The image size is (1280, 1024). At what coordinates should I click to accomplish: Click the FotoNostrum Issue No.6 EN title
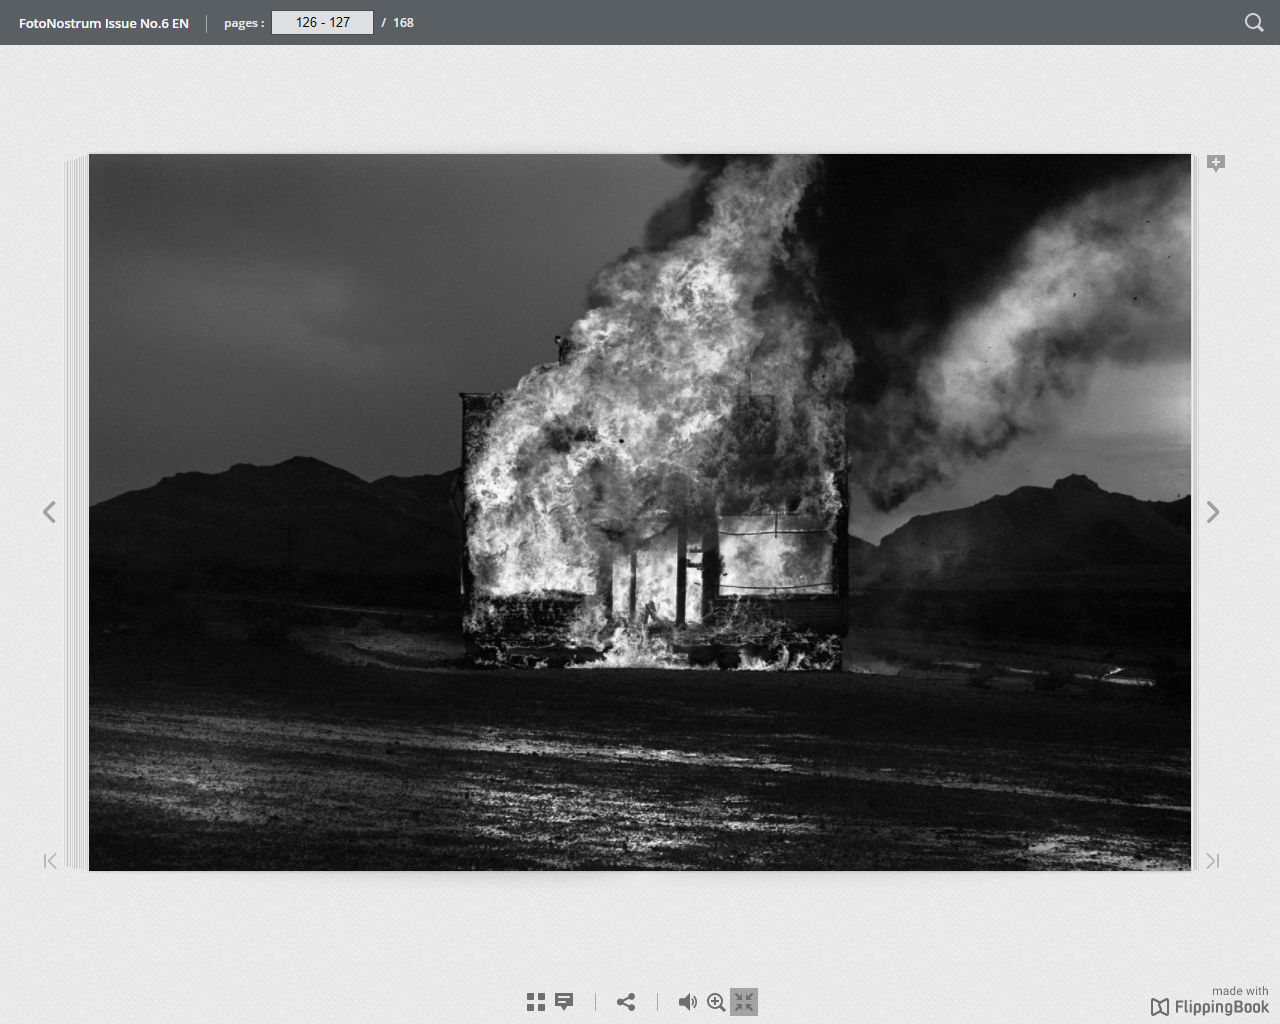pyautogui.click(x=104, y=23)
